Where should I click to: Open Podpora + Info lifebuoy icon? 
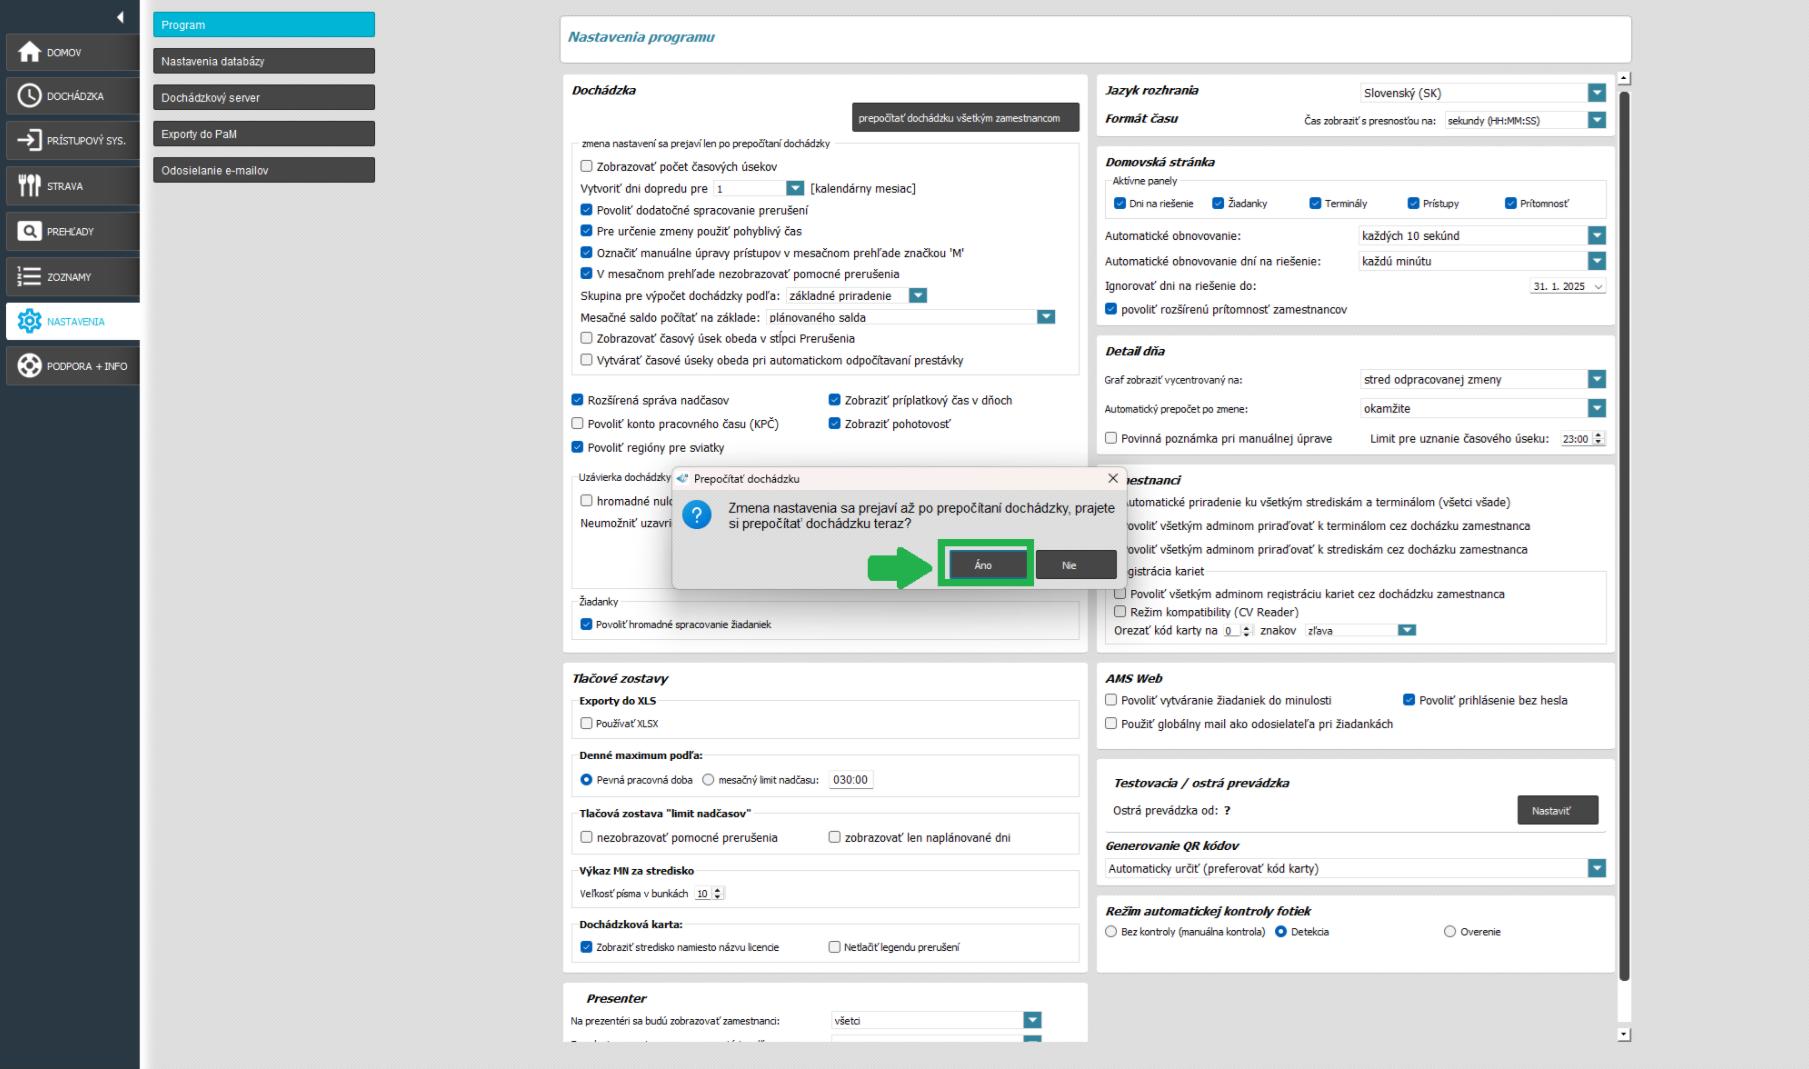click(30, 366)
